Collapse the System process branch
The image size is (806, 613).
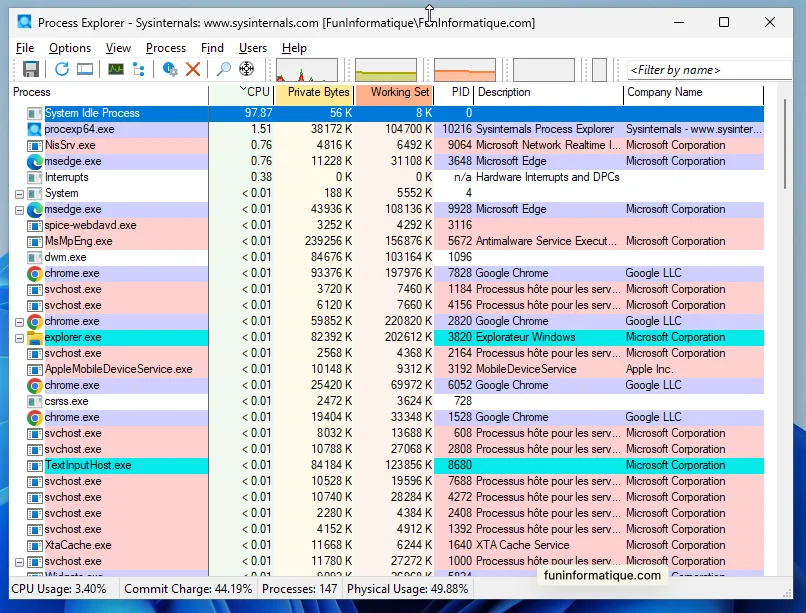coord(18,192)
